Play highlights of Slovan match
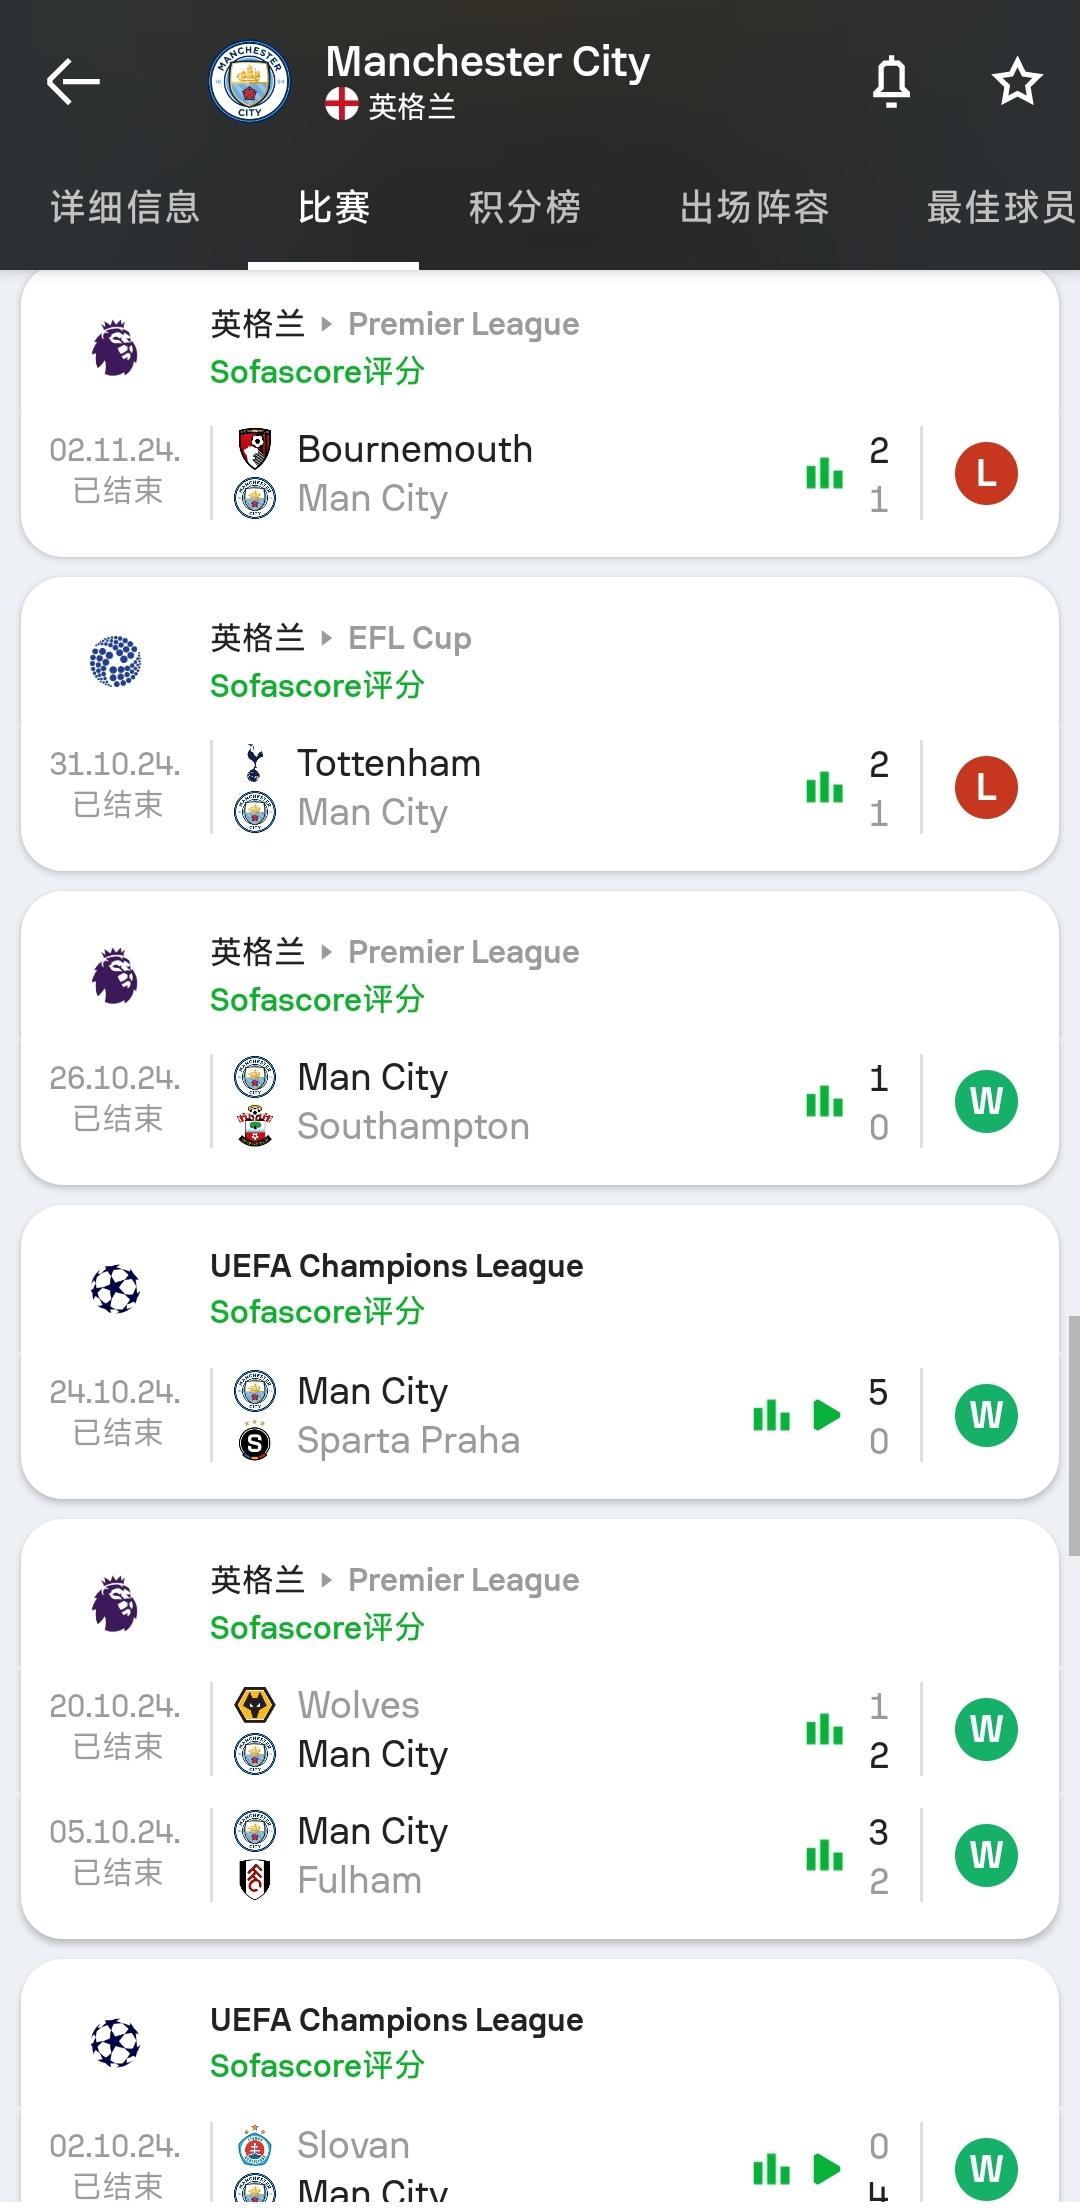The image size is (1080, 2208). point(827,2169)
